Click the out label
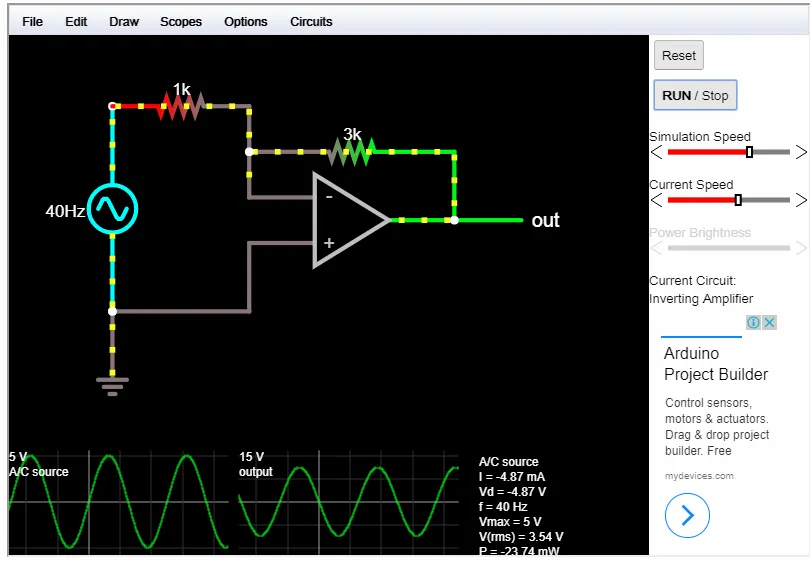This screenshot has height=567, width=810. point(546,220)
